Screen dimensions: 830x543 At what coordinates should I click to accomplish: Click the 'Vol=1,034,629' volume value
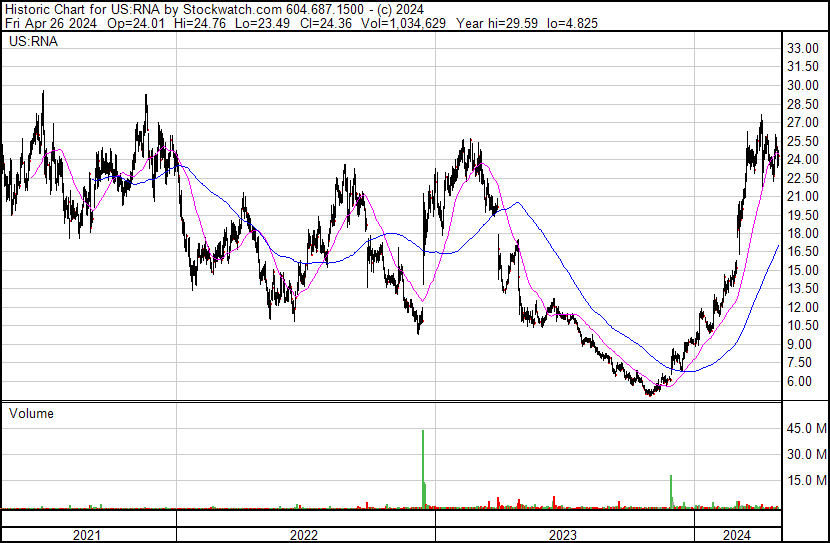(x=403, y=23)
